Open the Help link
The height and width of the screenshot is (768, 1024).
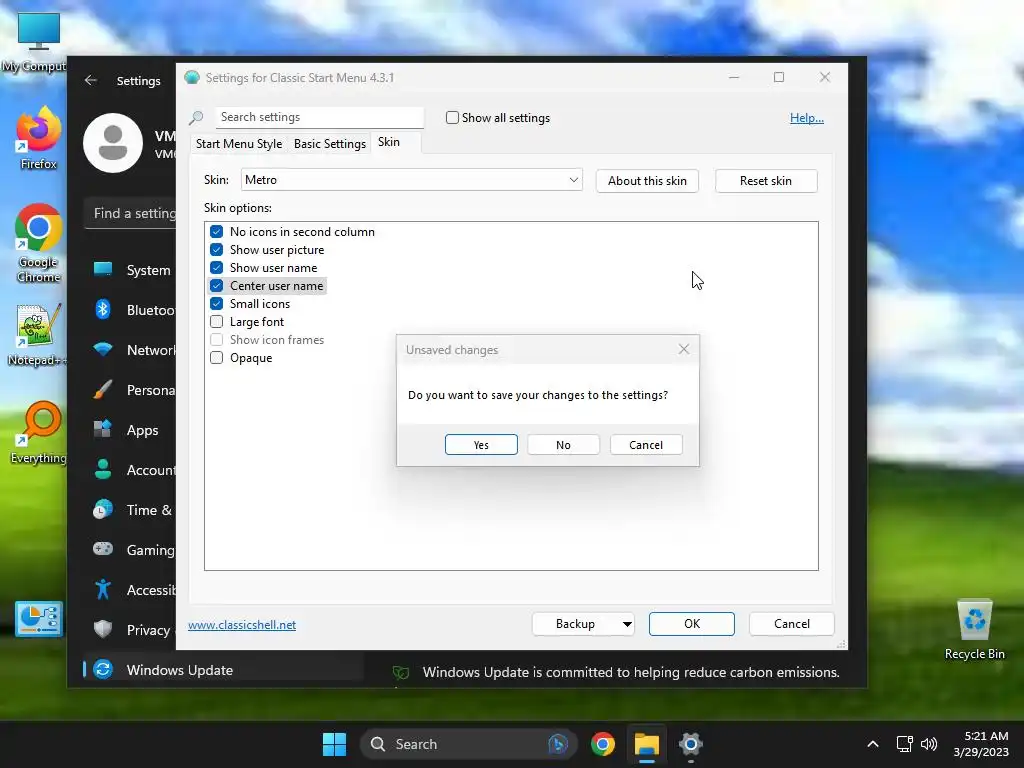[807, 118]
